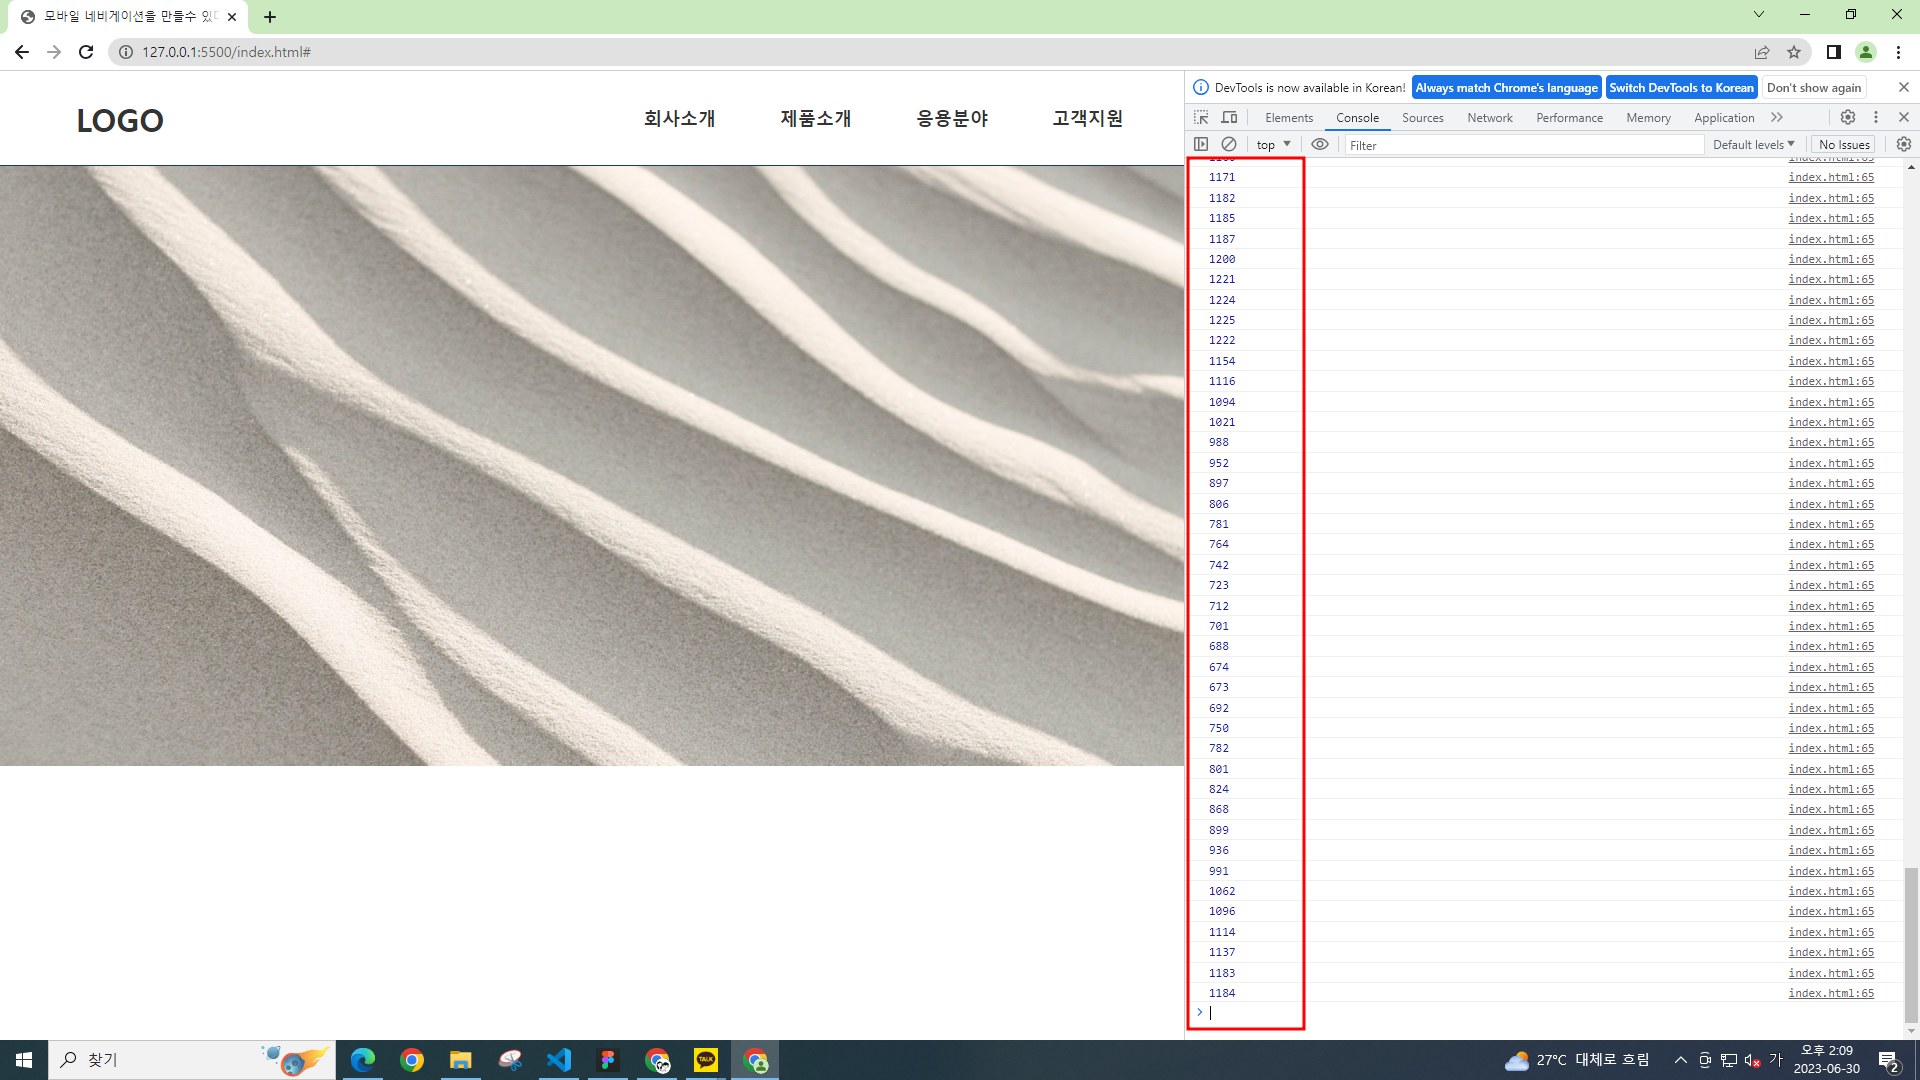This screenshot has height=1080, width=1920.
Task: Toggle the Chrome side panel button
Action: click(1833, 52)
